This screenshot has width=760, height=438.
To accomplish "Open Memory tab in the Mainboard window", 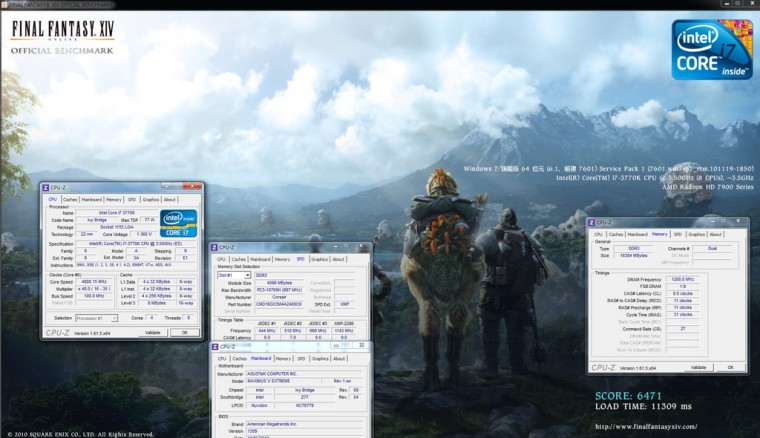I will pyautogui.click(x=284, y=359).
